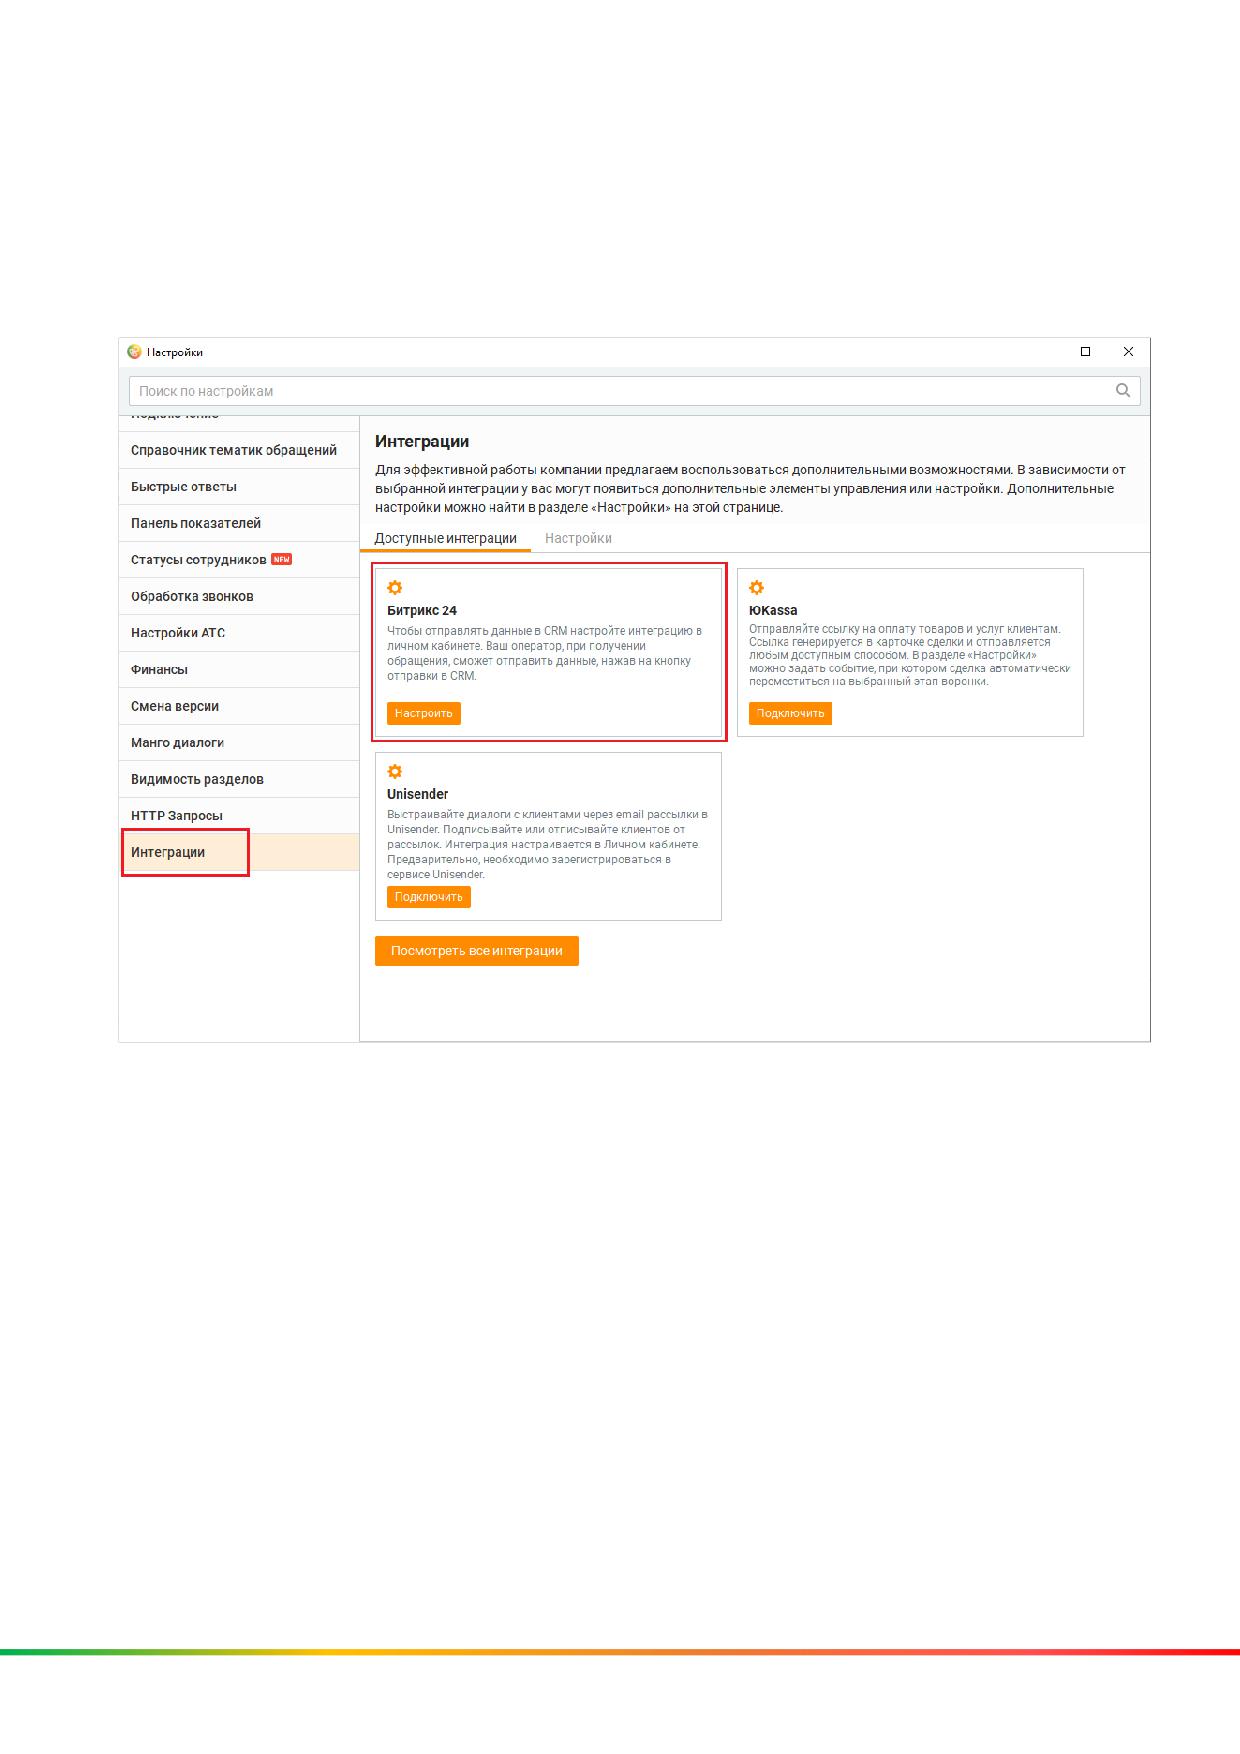Click the Unisender description text
The image size is (1240, 1754).
click(548, 844)
